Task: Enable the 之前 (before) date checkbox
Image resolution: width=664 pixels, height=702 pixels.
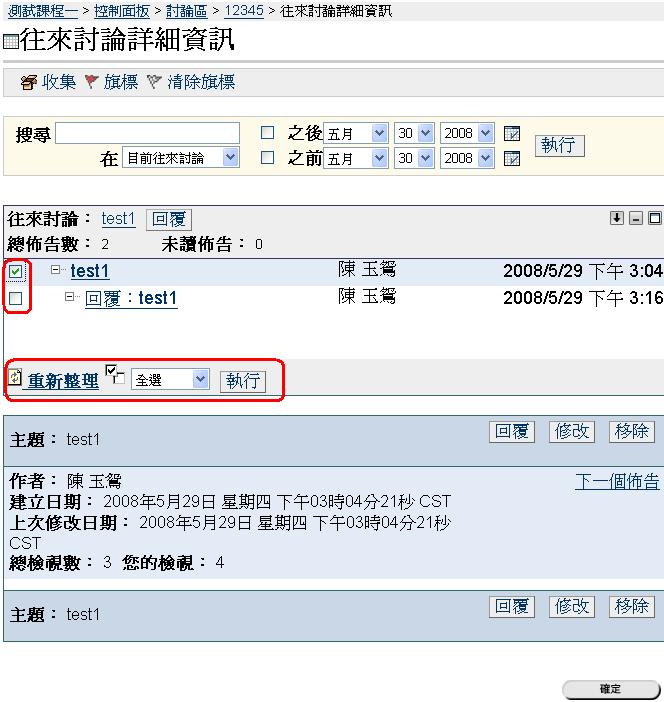Action: click(267, 158)
